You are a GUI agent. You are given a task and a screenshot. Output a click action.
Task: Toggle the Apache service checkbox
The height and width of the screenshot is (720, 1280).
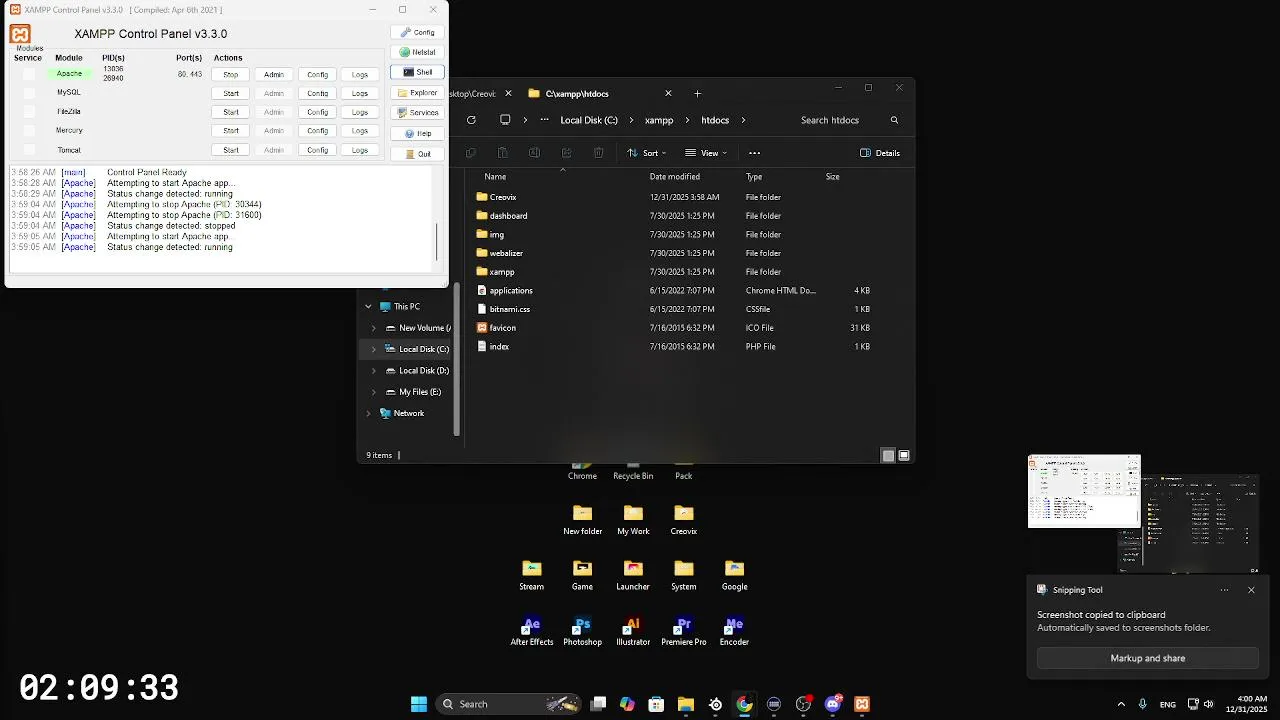click(x=29, y=74)
